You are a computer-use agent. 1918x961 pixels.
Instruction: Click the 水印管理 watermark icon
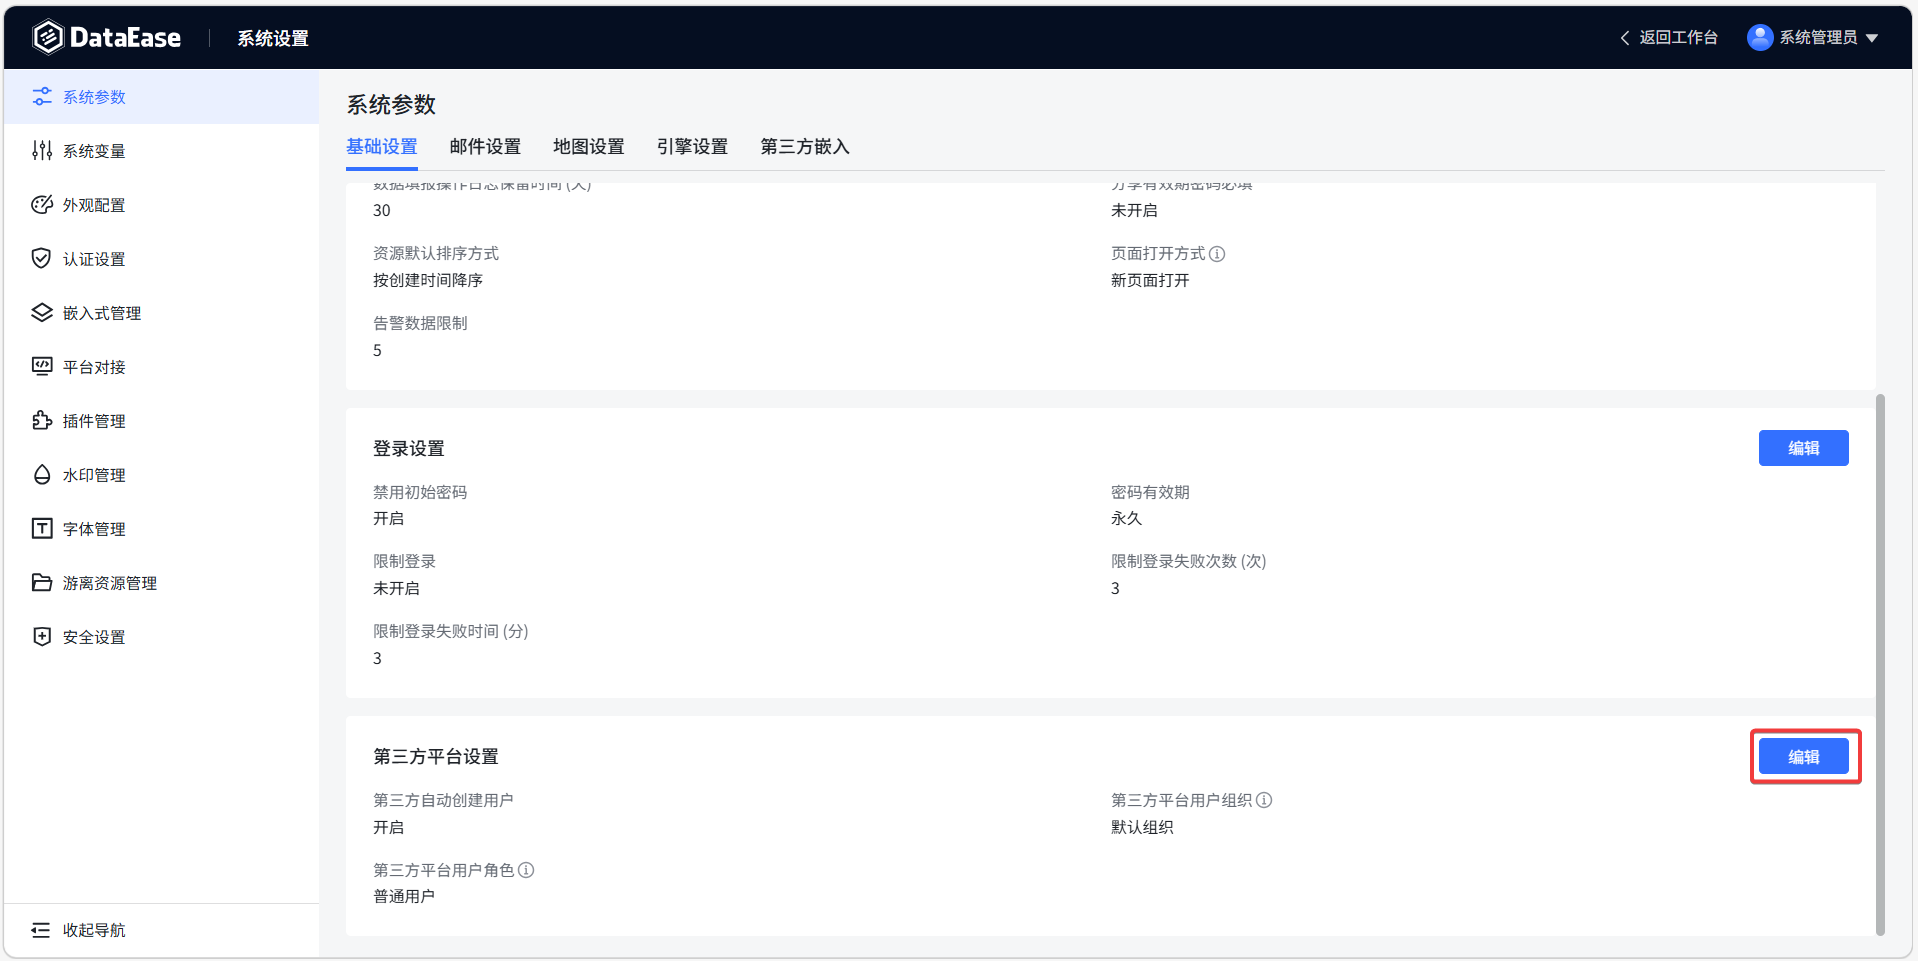(41, 474)
